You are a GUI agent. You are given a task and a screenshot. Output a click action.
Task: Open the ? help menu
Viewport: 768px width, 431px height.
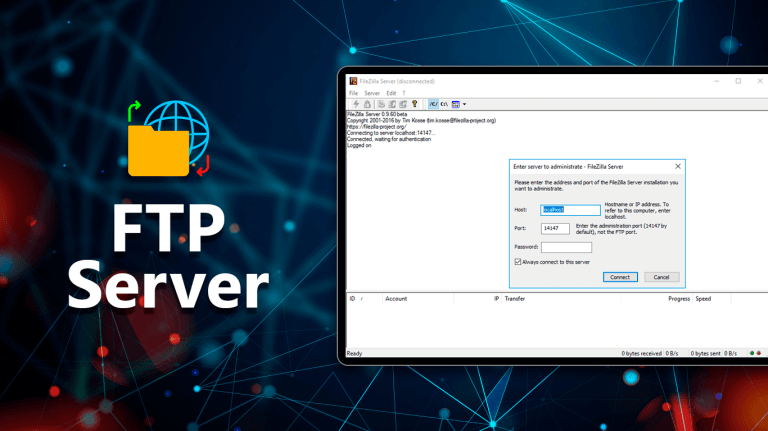(x=404, y=93)
